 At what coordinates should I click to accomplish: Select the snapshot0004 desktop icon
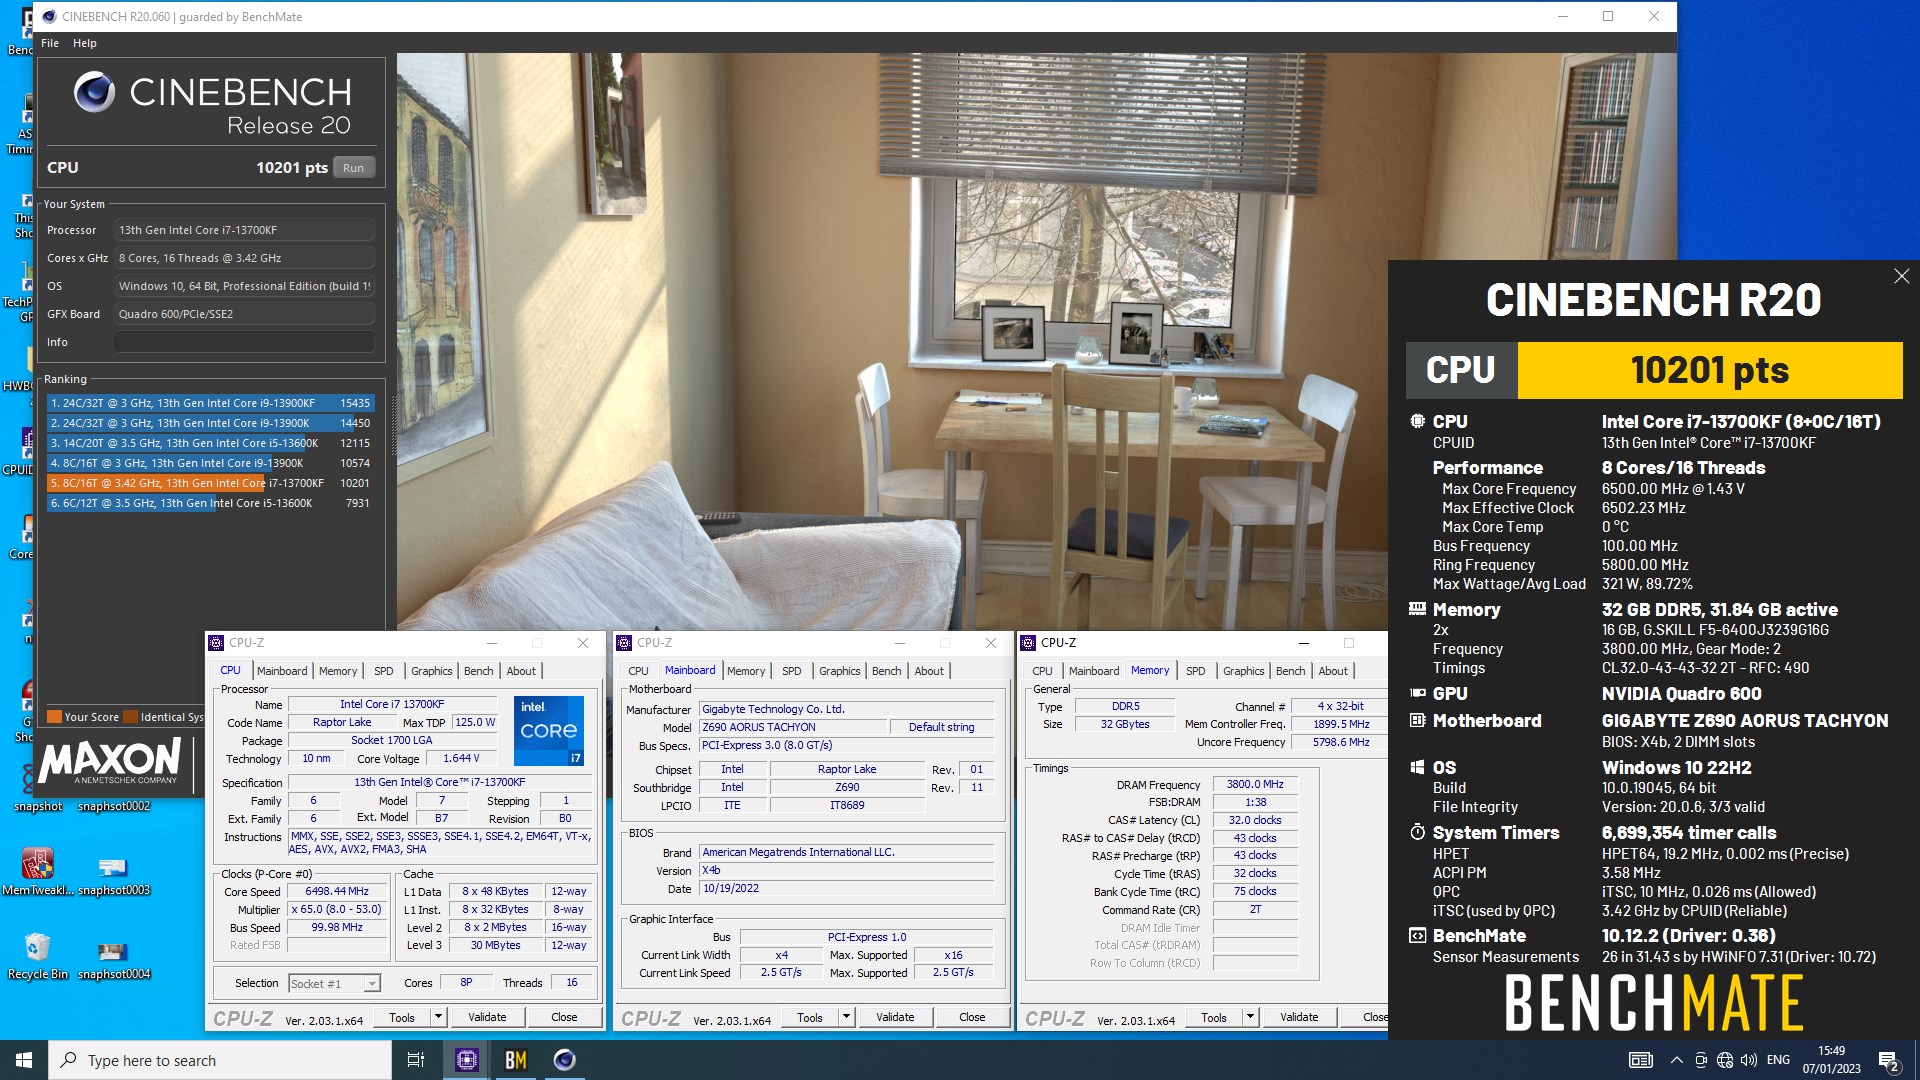[x=114, y=959]
